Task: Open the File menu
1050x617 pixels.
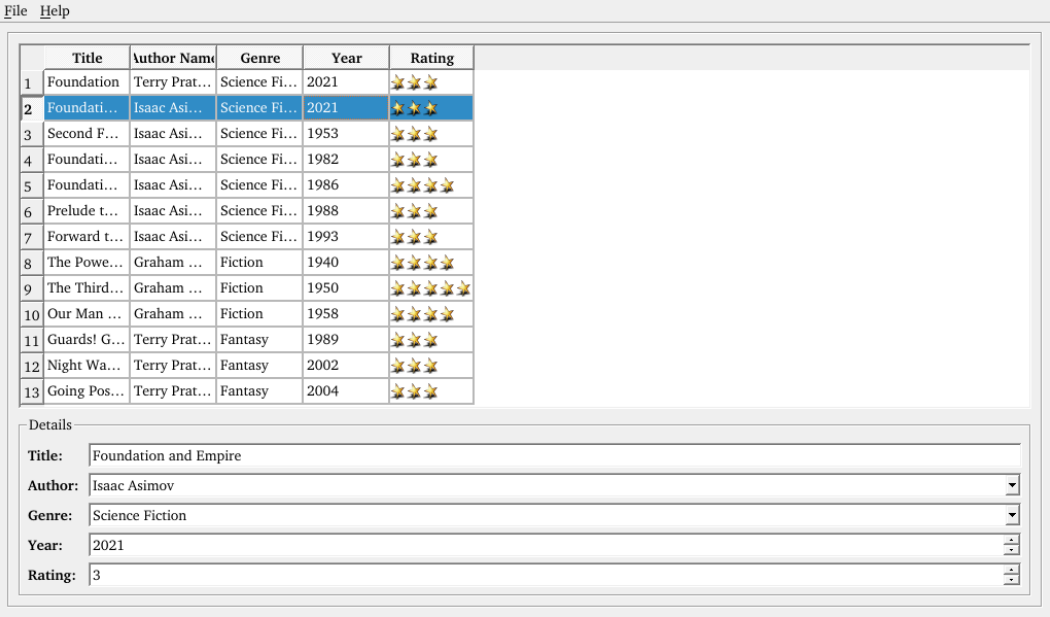Action: pos(15,11)
